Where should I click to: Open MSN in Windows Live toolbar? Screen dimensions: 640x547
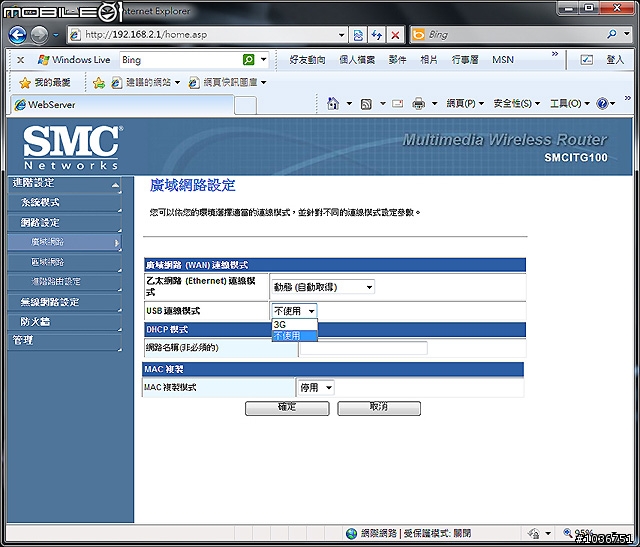[x=503, y=60]
